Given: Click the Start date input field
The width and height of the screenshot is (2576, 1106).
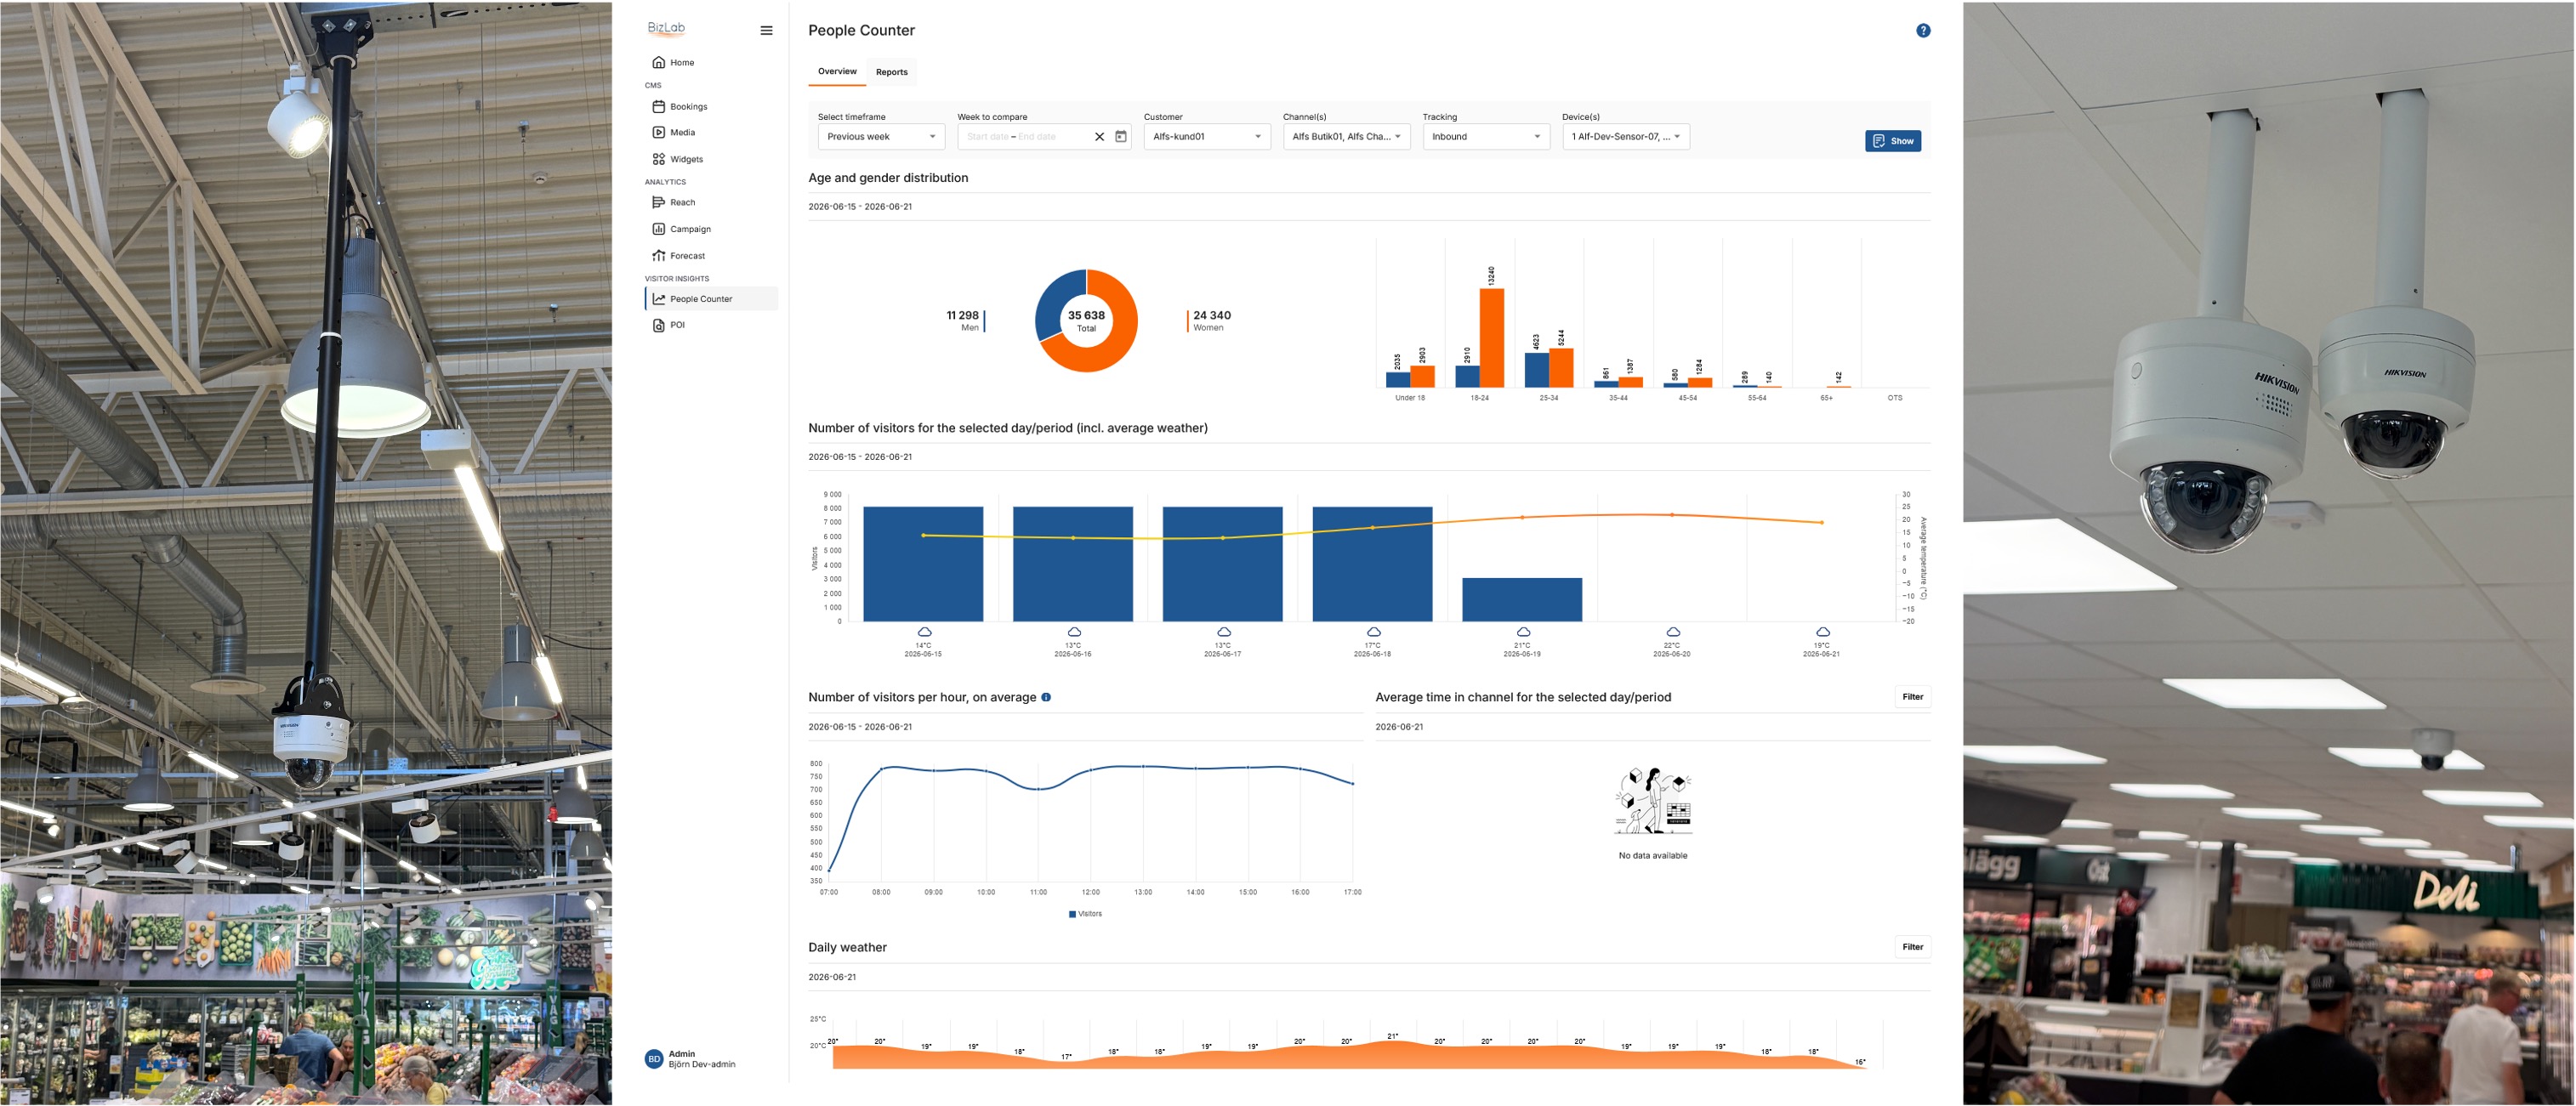Looking at the screenshot, I should click(987, 137).
